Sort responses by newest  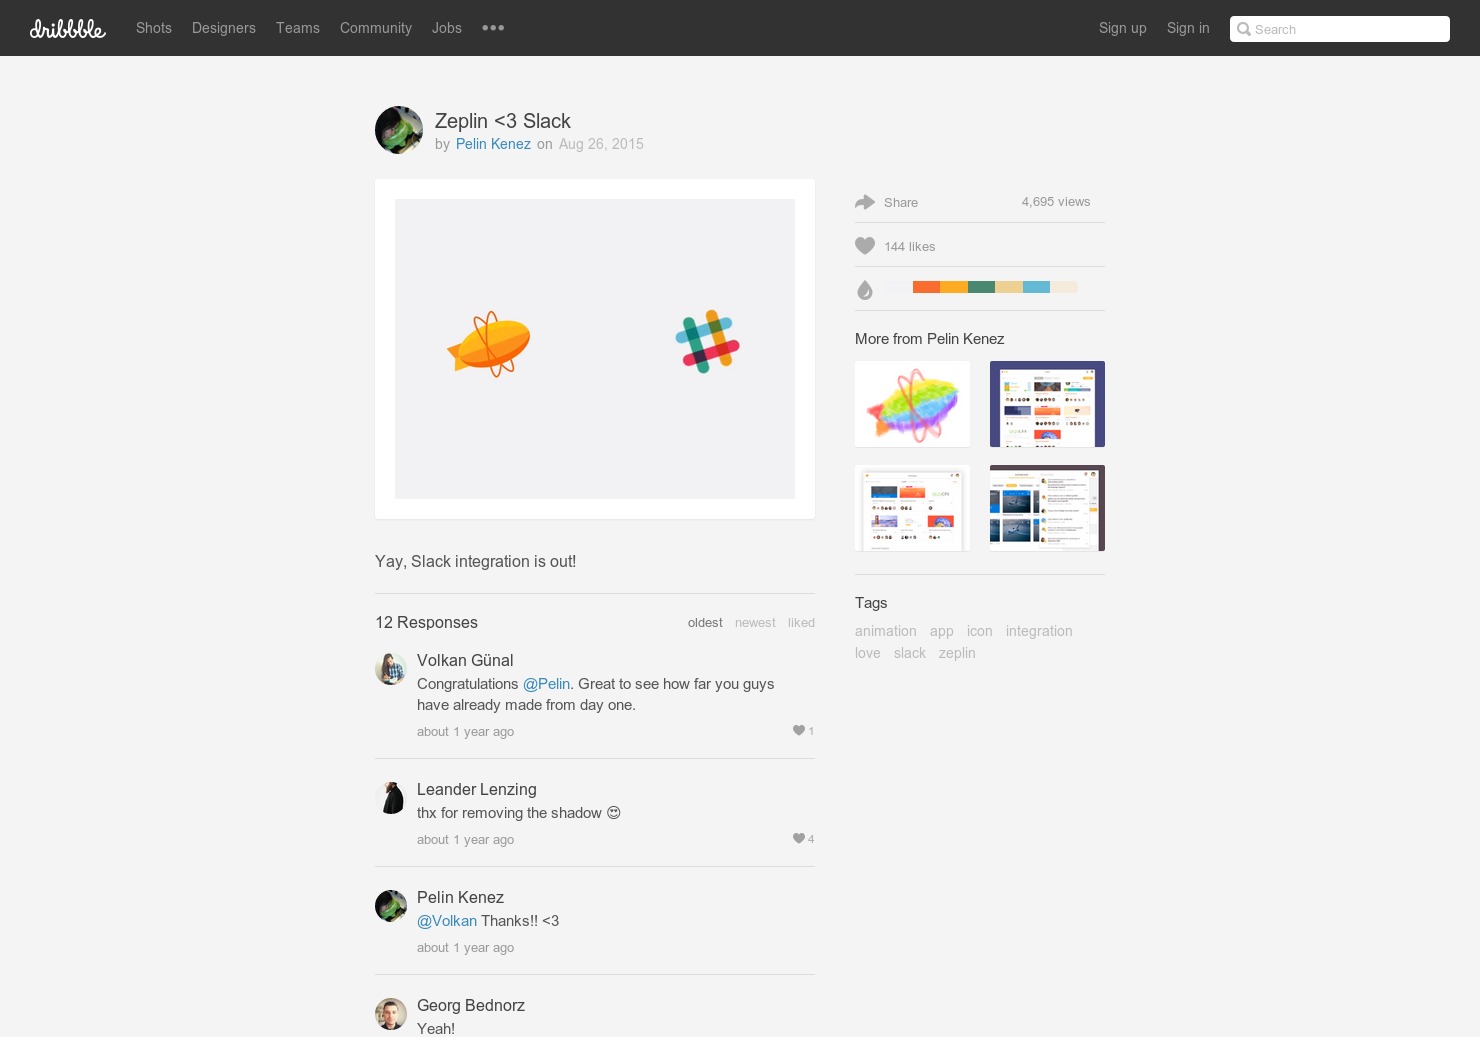pyautogui.click(x=754, y=622)
